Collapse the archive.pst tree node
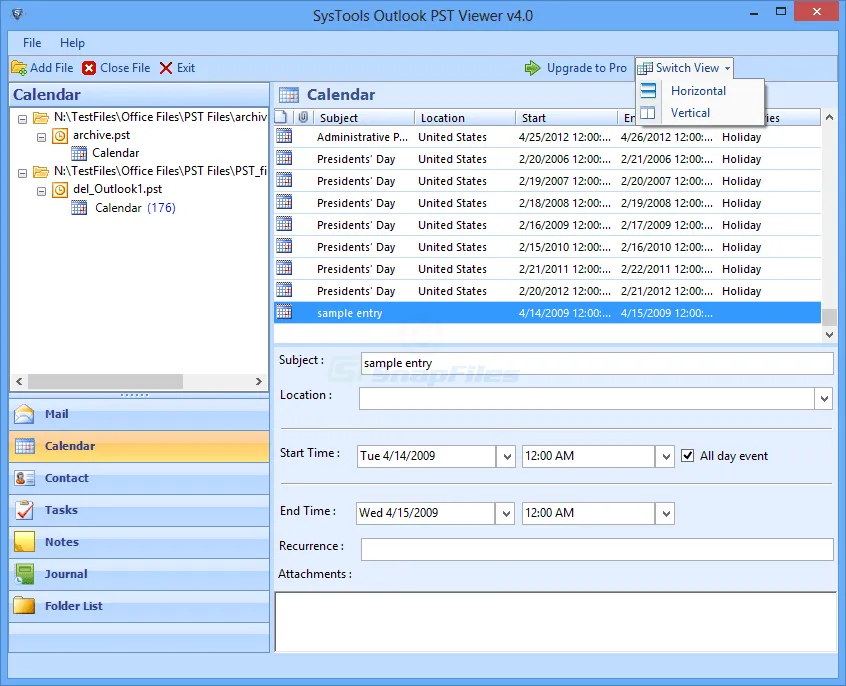Viewport: 846px width, 686px height. coord(41,135)
